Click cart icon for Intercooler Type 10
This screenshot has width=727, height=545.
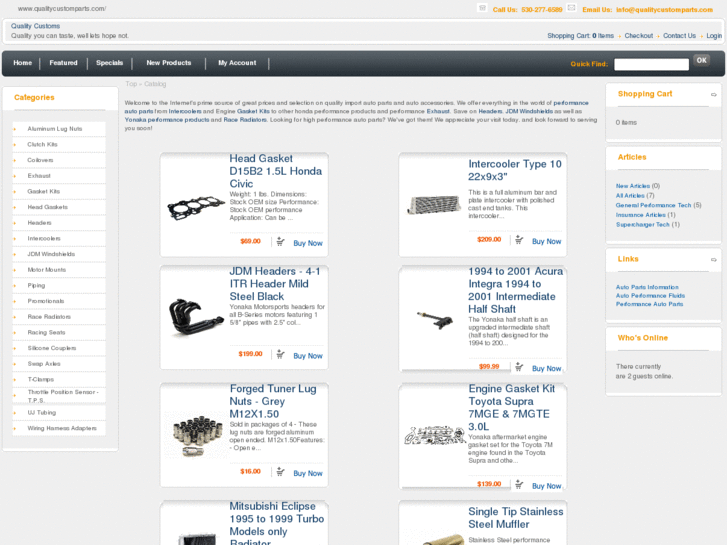click(519, 240)
